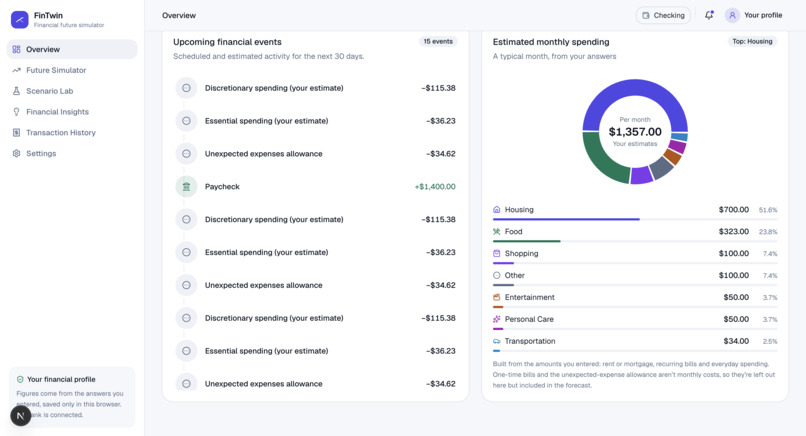The height and width of the screenshot is (436, 806).
Task: Open Financial Insights from the sidebar
Action: [x=72, y=112]
